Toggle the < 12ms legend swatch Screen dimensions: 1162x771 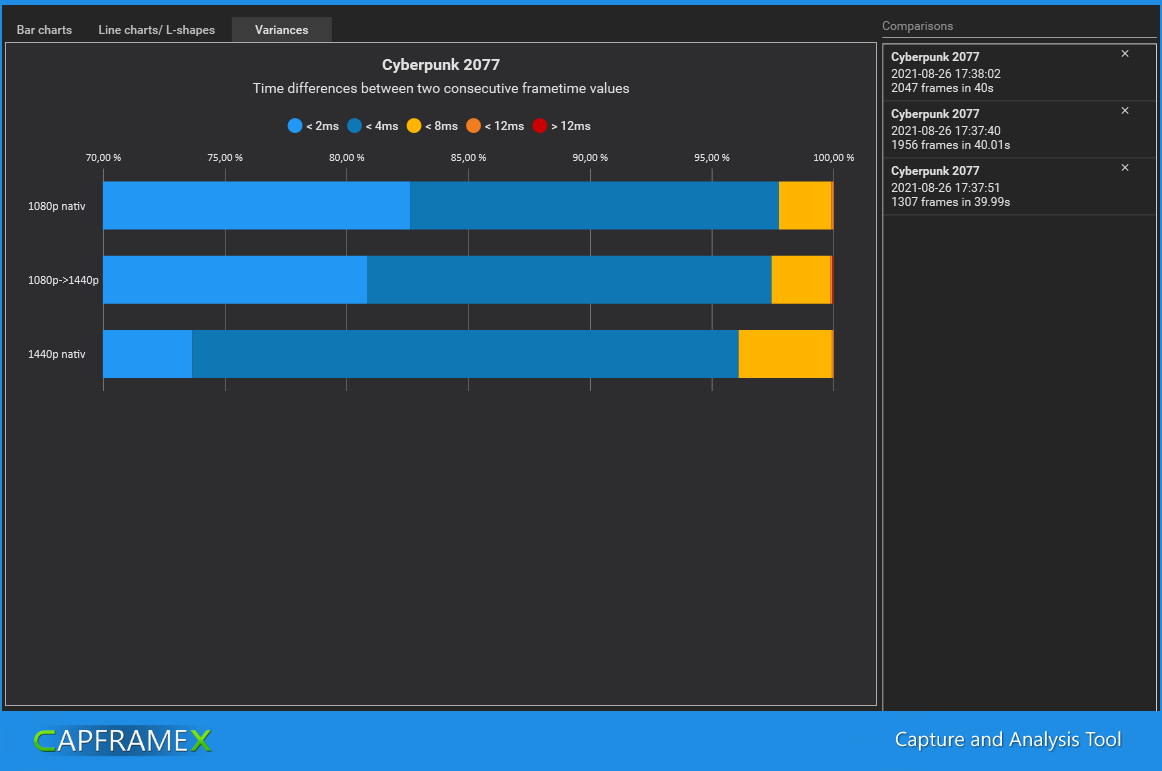[474, 126]
